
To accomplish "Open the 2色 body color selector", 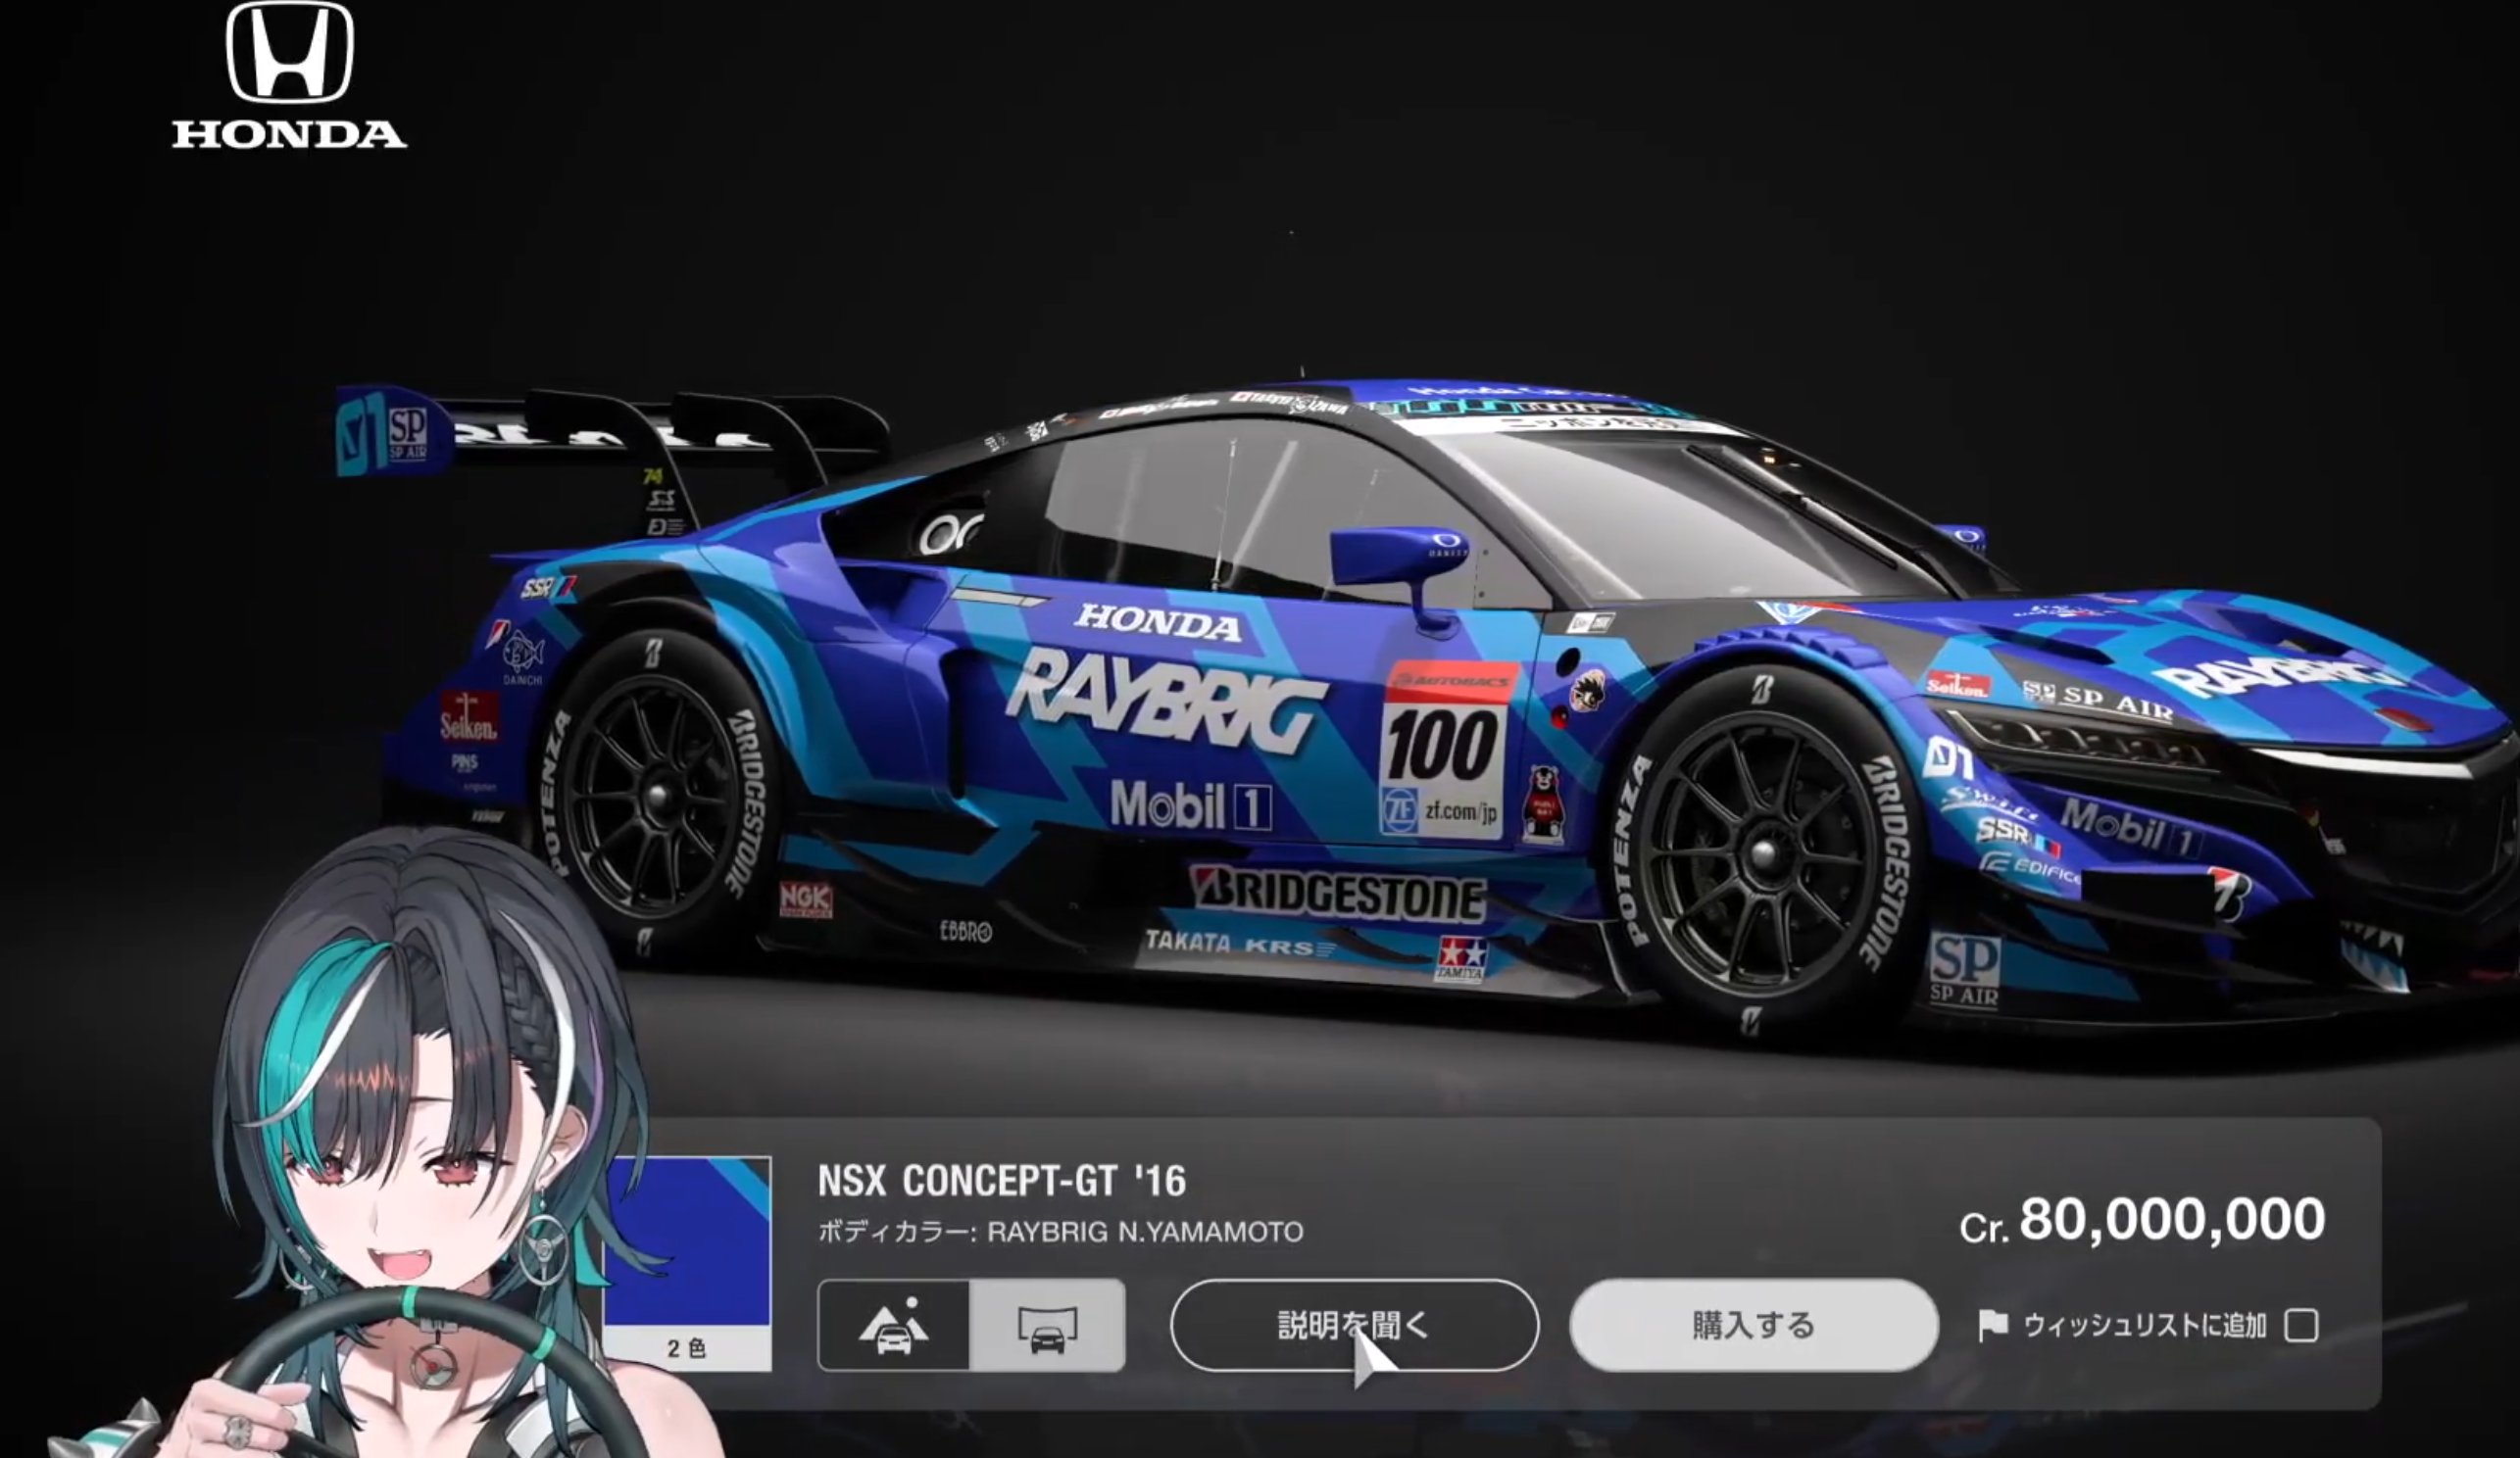I will coord(686,1348).
